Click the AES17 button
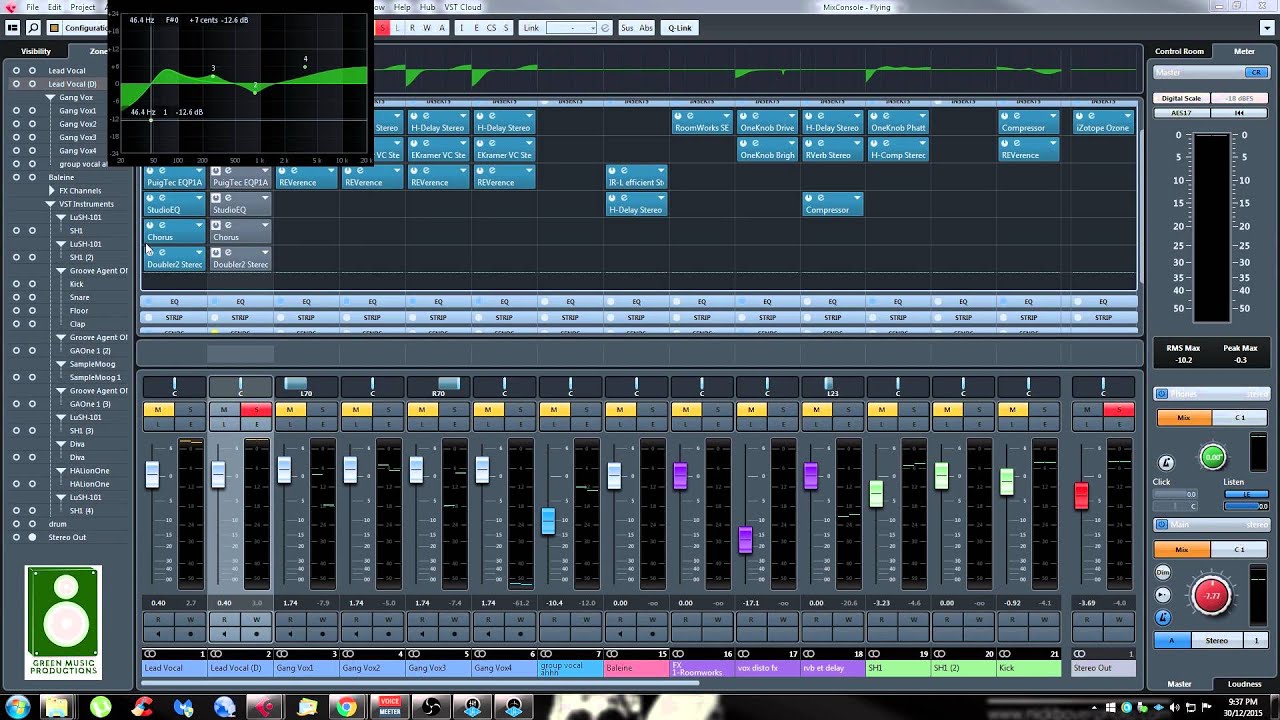 1181,113
